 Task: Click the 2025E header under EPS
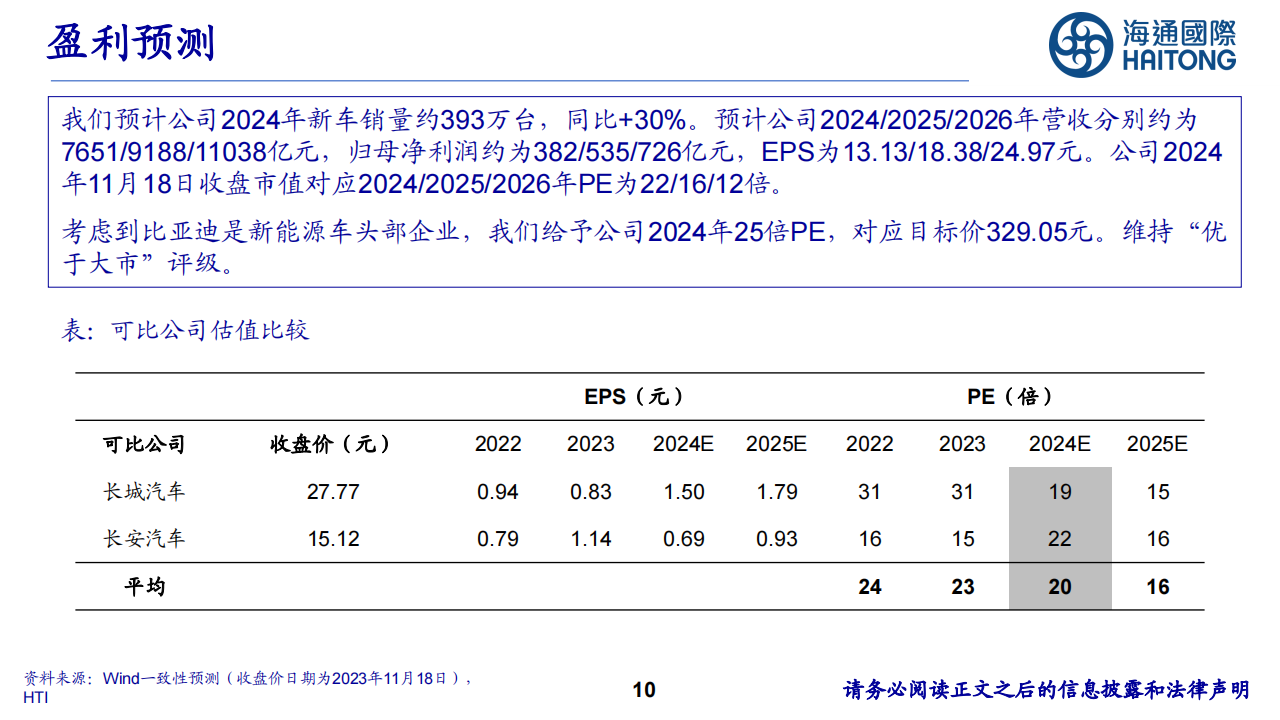click(x=776, y=444)
